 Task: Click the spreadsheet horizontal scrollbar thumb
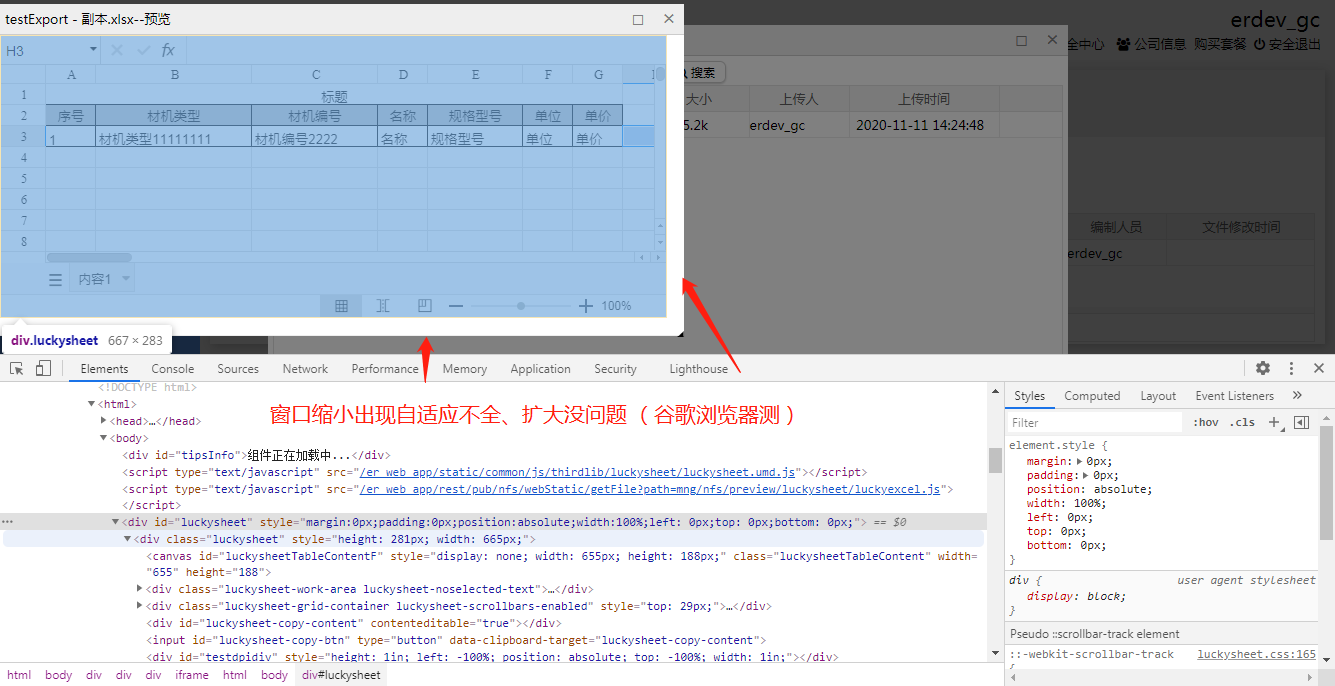[x=90, y=257]
